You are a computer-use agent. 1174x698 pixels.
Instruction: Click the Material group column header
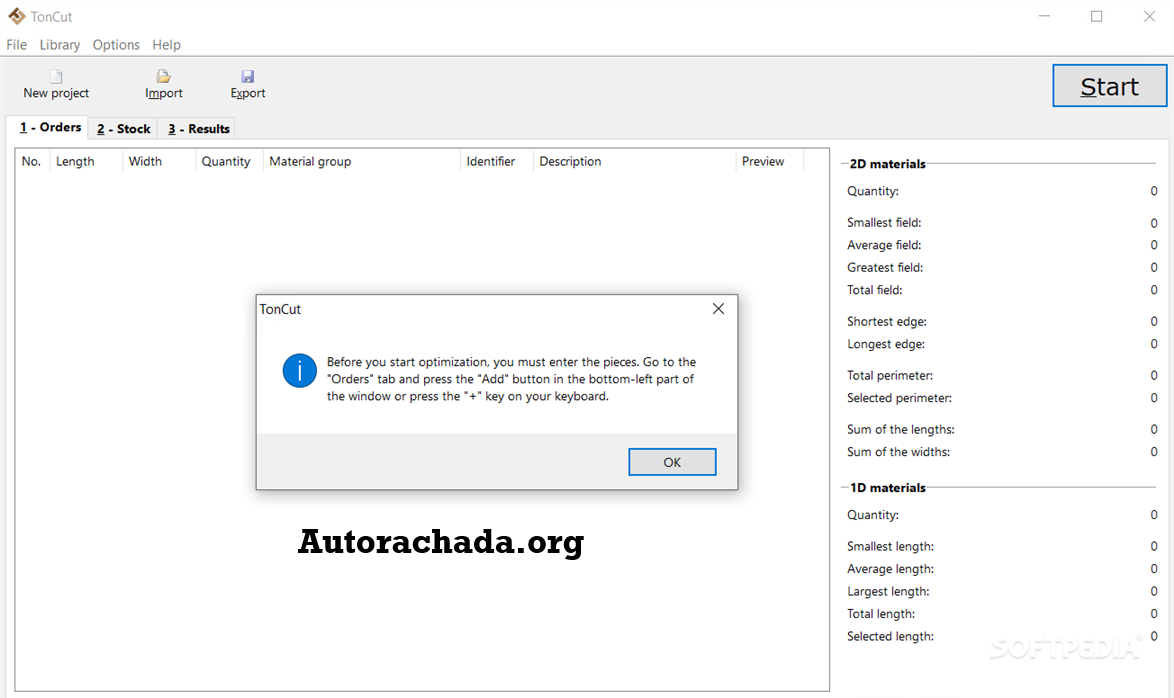tap(310, 161)
